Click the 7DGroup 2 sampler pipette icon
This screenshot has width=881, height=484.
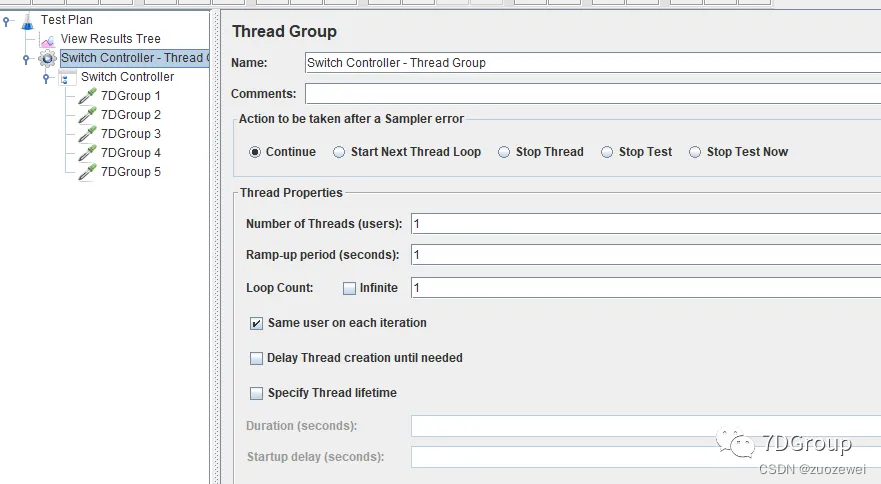point(87,115)
